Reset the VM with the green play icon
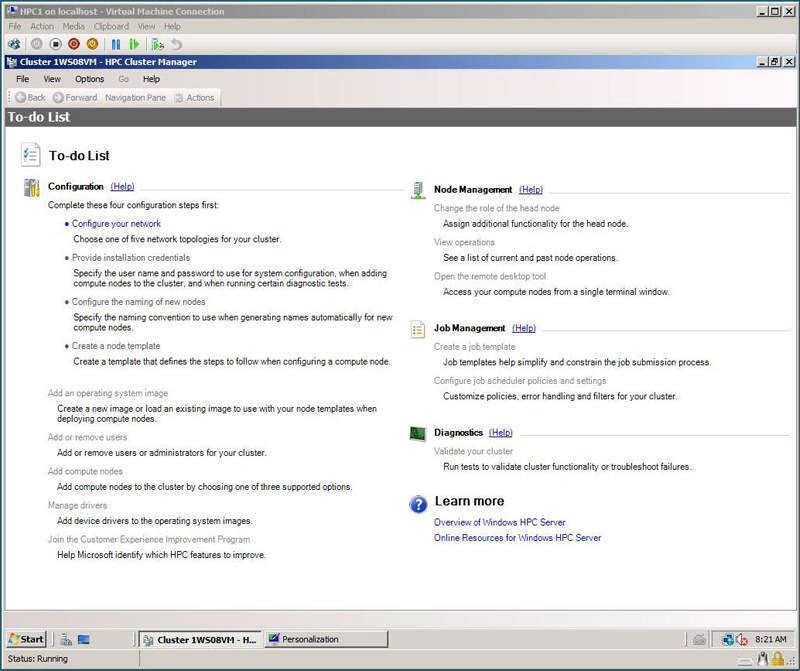Viewport: 800px width, 671px height. point(134,44)
